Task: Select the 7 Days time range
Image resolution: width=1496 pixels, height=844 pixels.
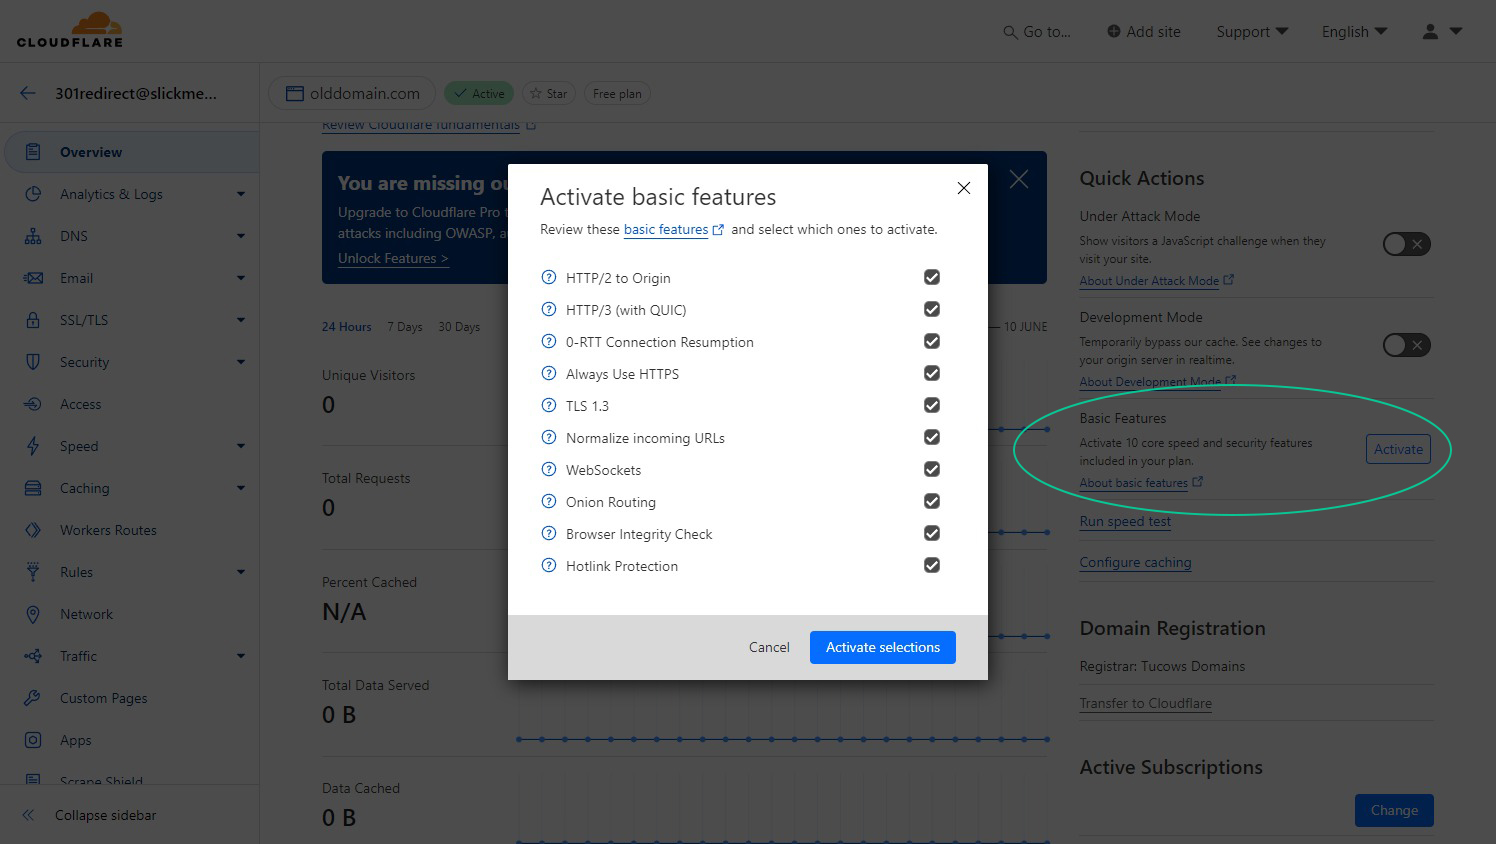Action: (404, 327)
